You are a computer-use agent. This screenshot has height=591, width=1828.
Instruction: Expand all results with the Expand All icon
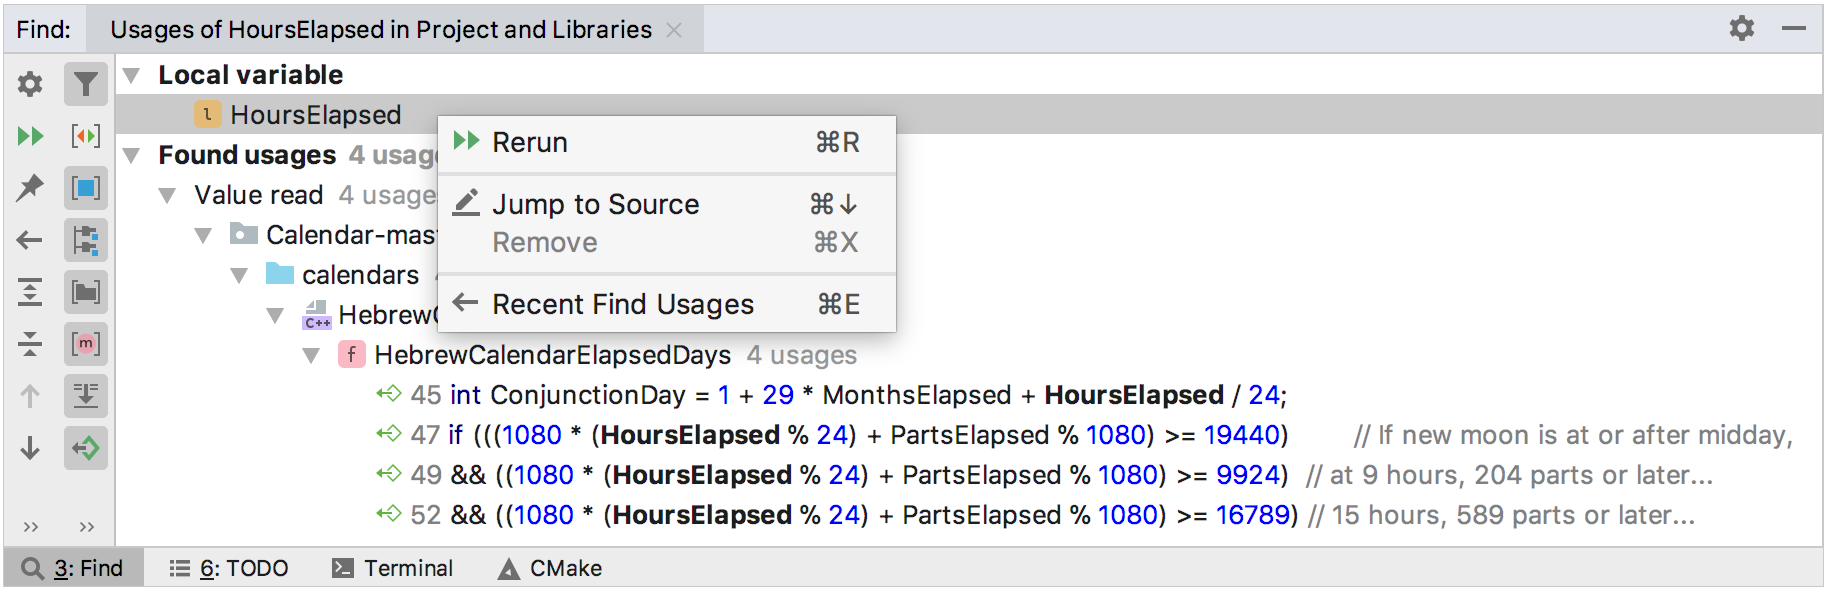30,292
